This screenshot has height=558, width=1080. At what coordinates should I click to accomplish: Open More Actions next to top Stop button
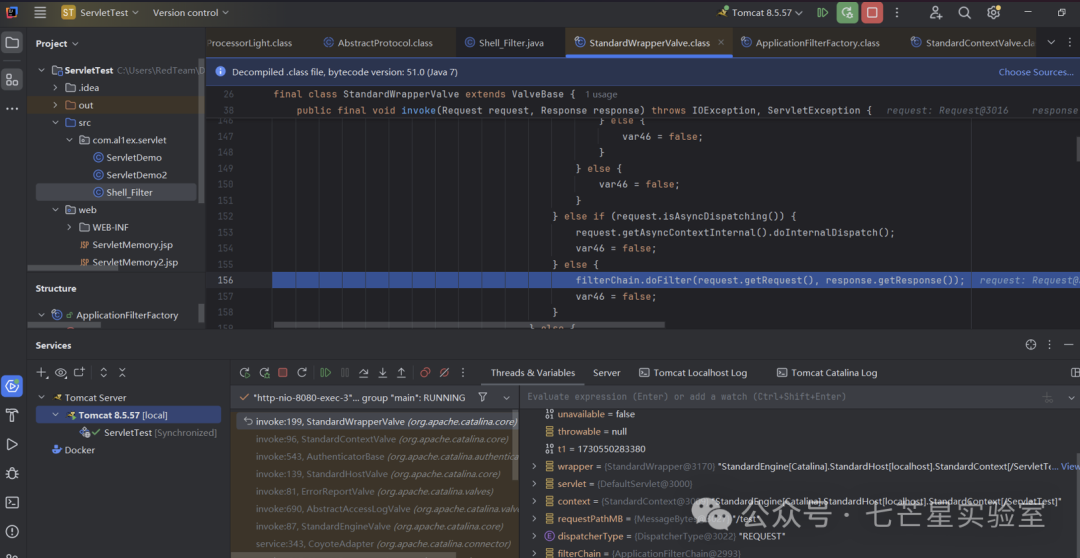click(897, 12)
